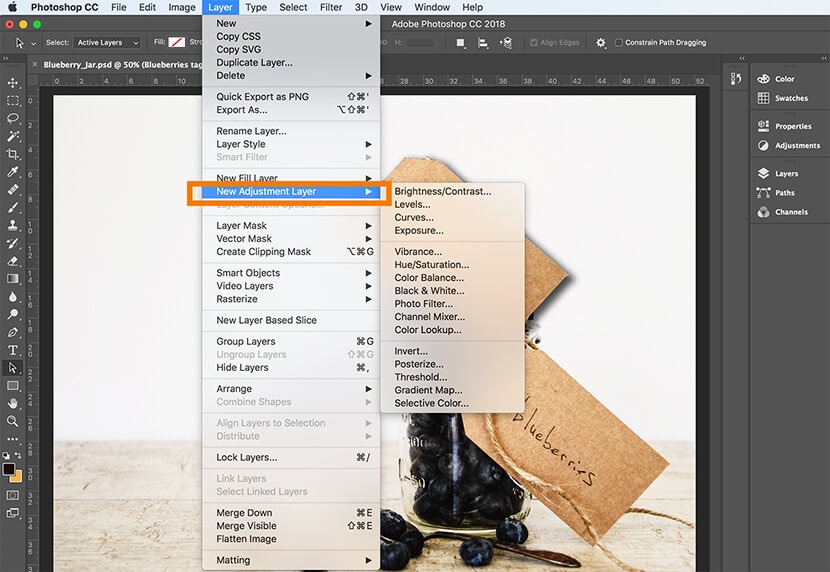This screenshot has height=572, width=830.
Task: Open the Active Layers select dropdown
Action: (x=107, y=43)
